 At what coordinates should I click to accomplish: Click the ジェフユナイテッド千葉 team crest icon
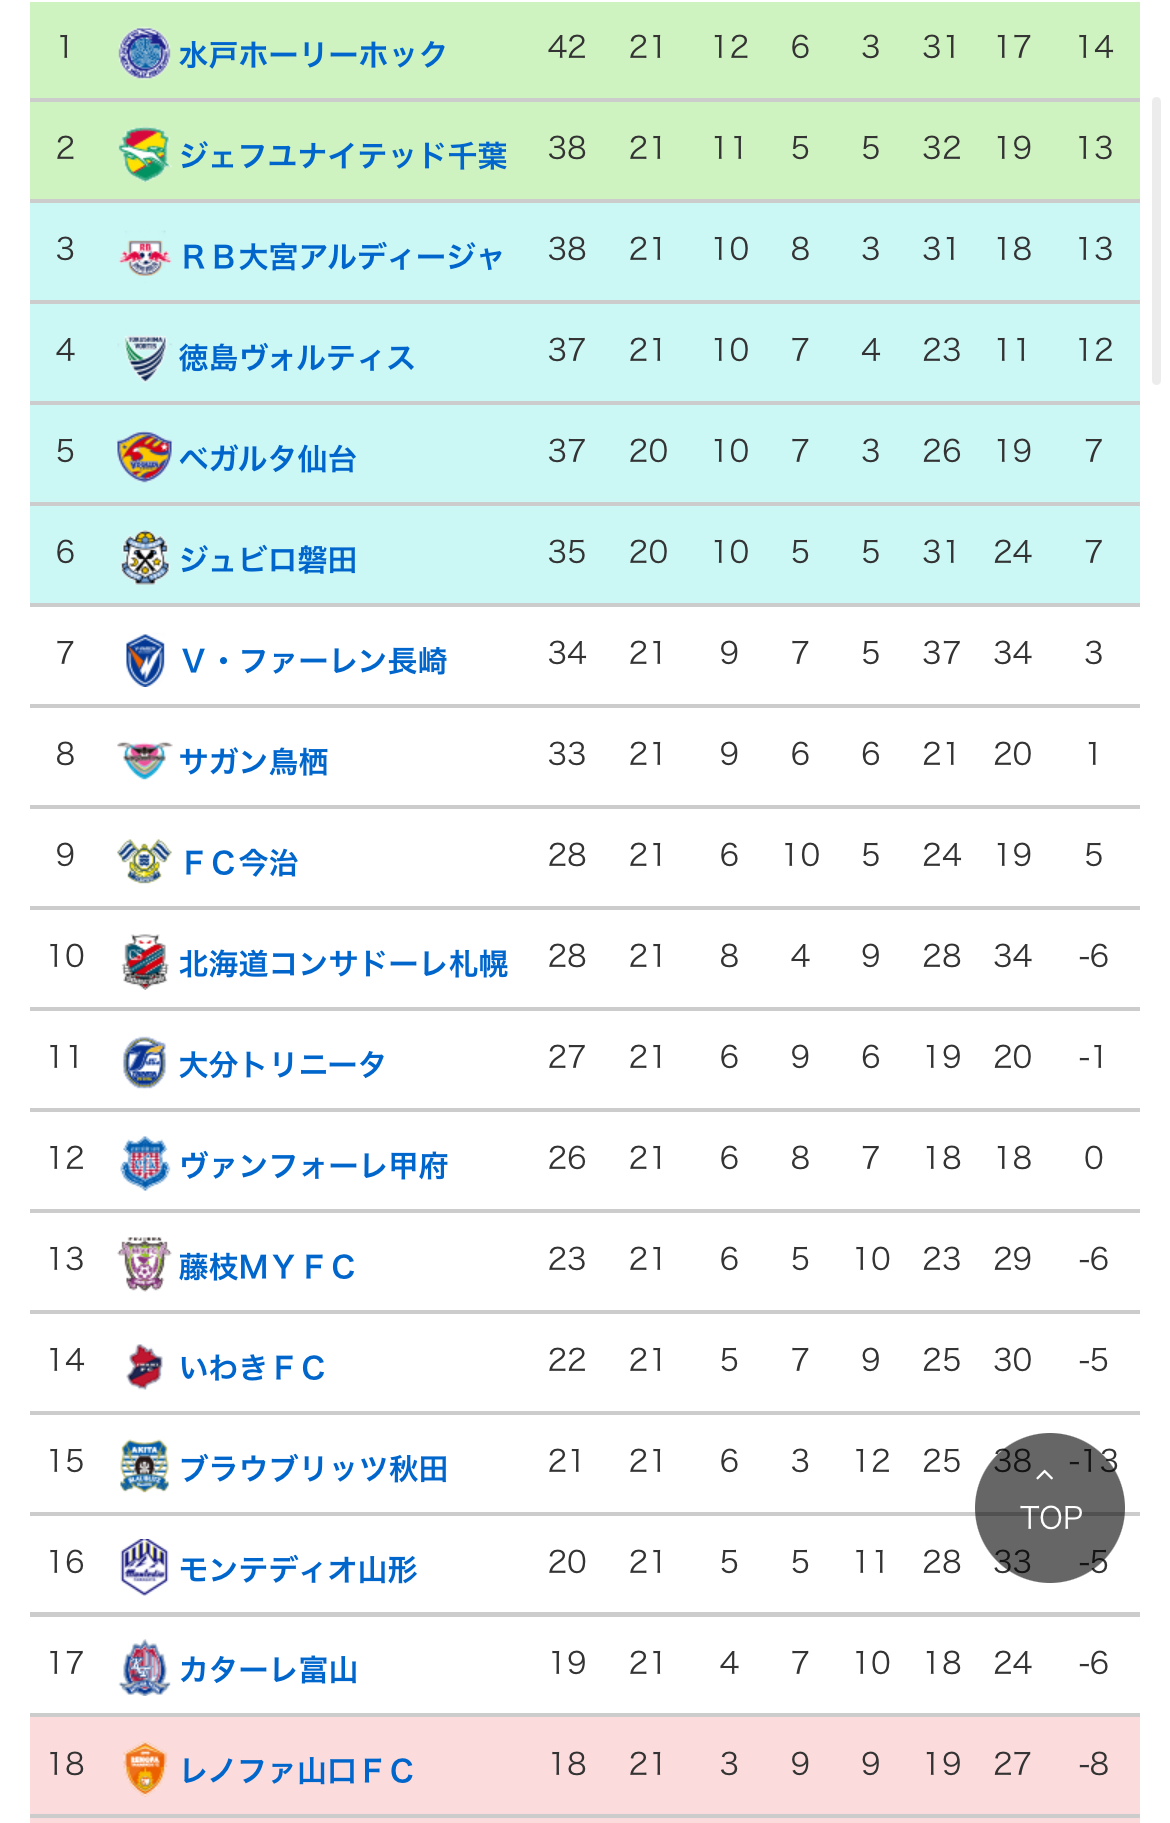(144, 154)
